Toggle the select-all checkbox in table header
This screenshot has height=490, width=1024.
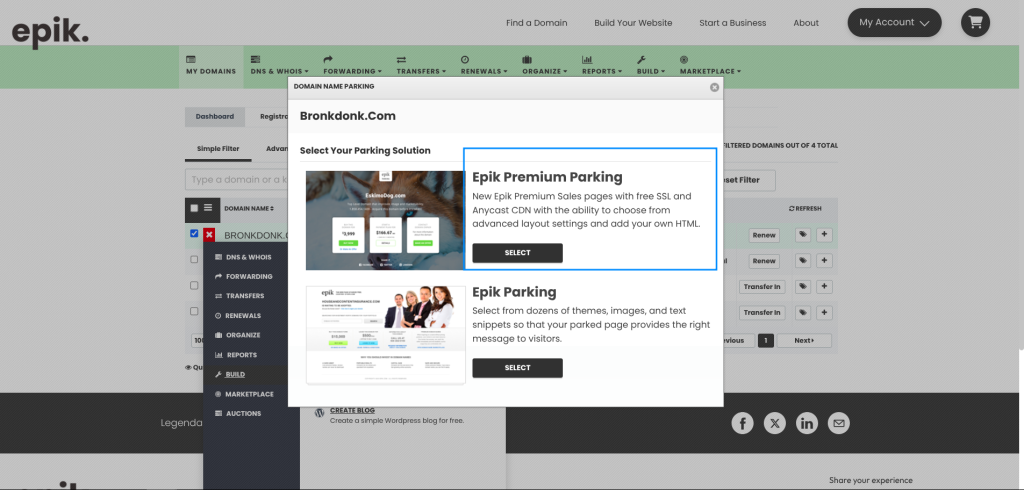194,208
